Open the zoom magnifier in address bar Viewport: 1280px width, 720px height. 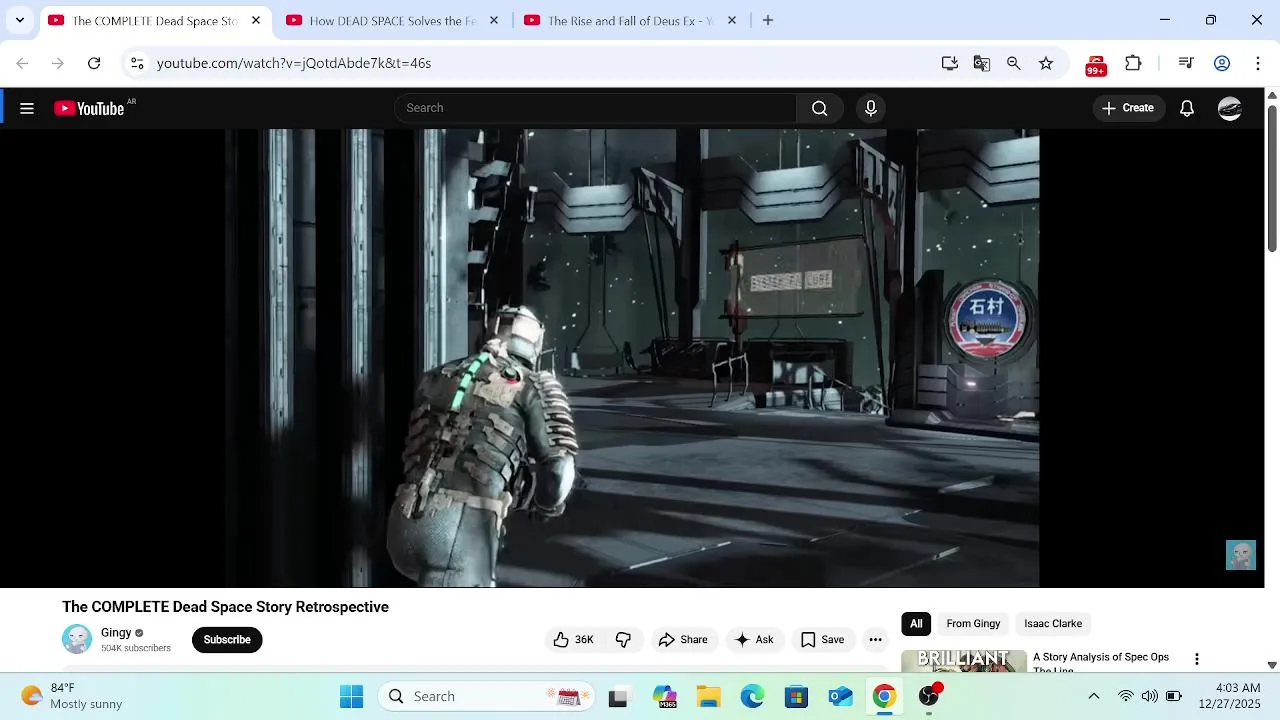[1014, 63]
